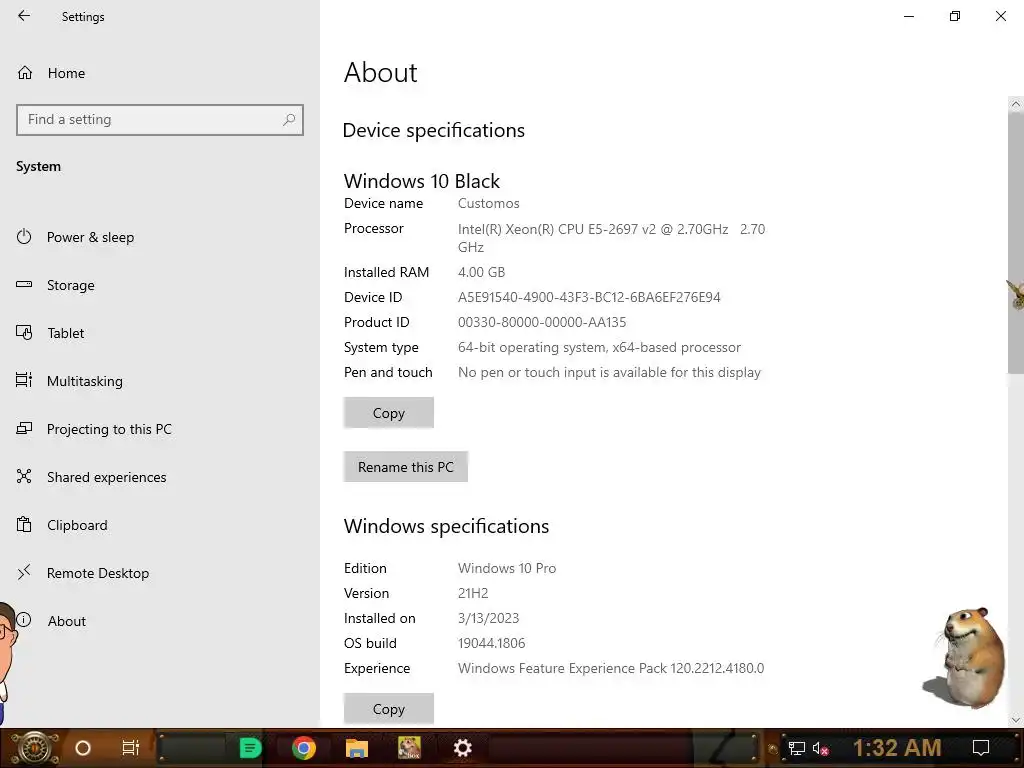Click Rename this PC button

(406, 467)
